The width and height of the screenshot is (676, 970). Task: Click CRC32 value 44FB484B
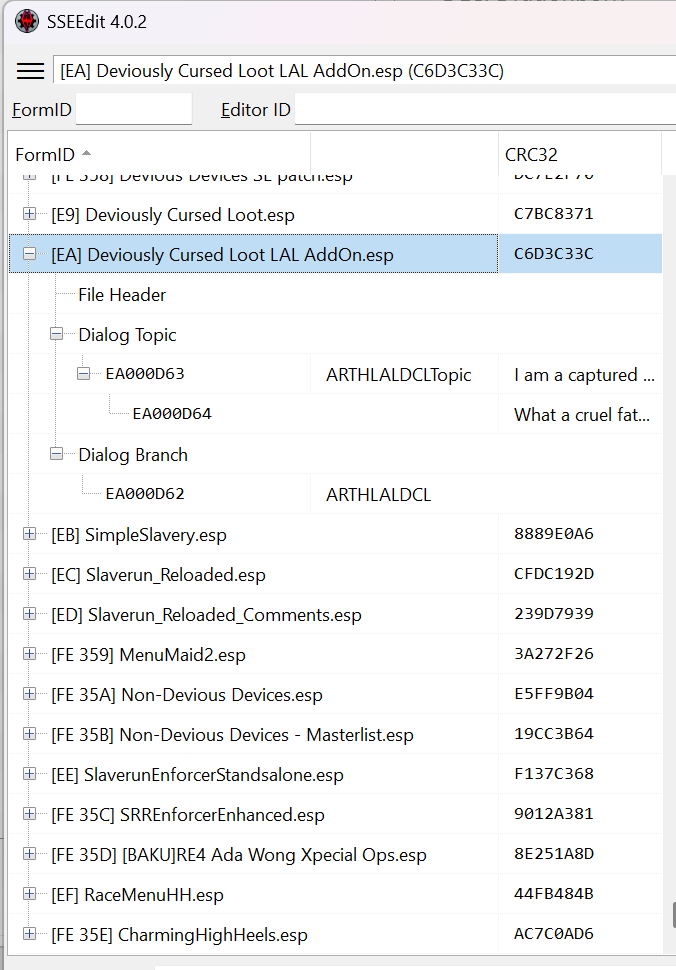(x=554, y=893)
